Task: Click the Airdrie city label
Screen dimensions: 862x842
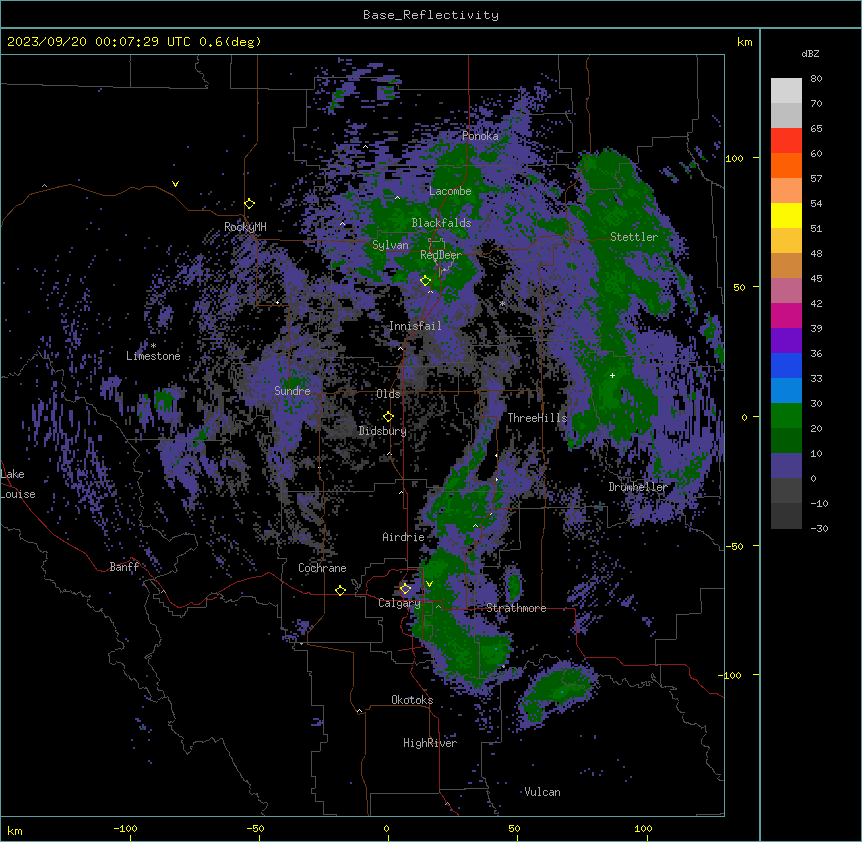Action: point(403,537)
